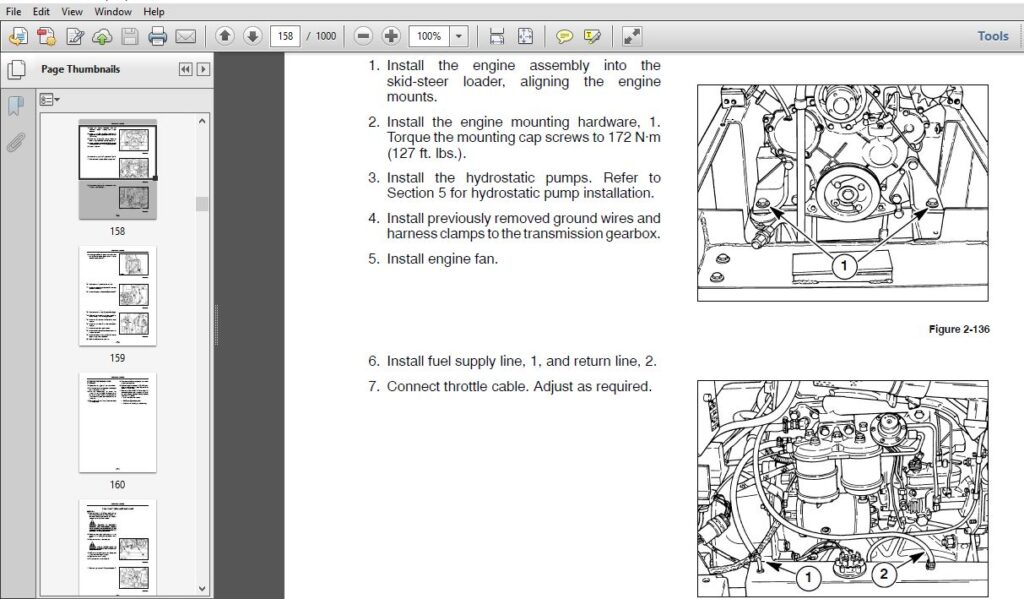Select the partially visible page 161 thumbnail
The height and width of the screenshot is (599, 1024).
118,547
